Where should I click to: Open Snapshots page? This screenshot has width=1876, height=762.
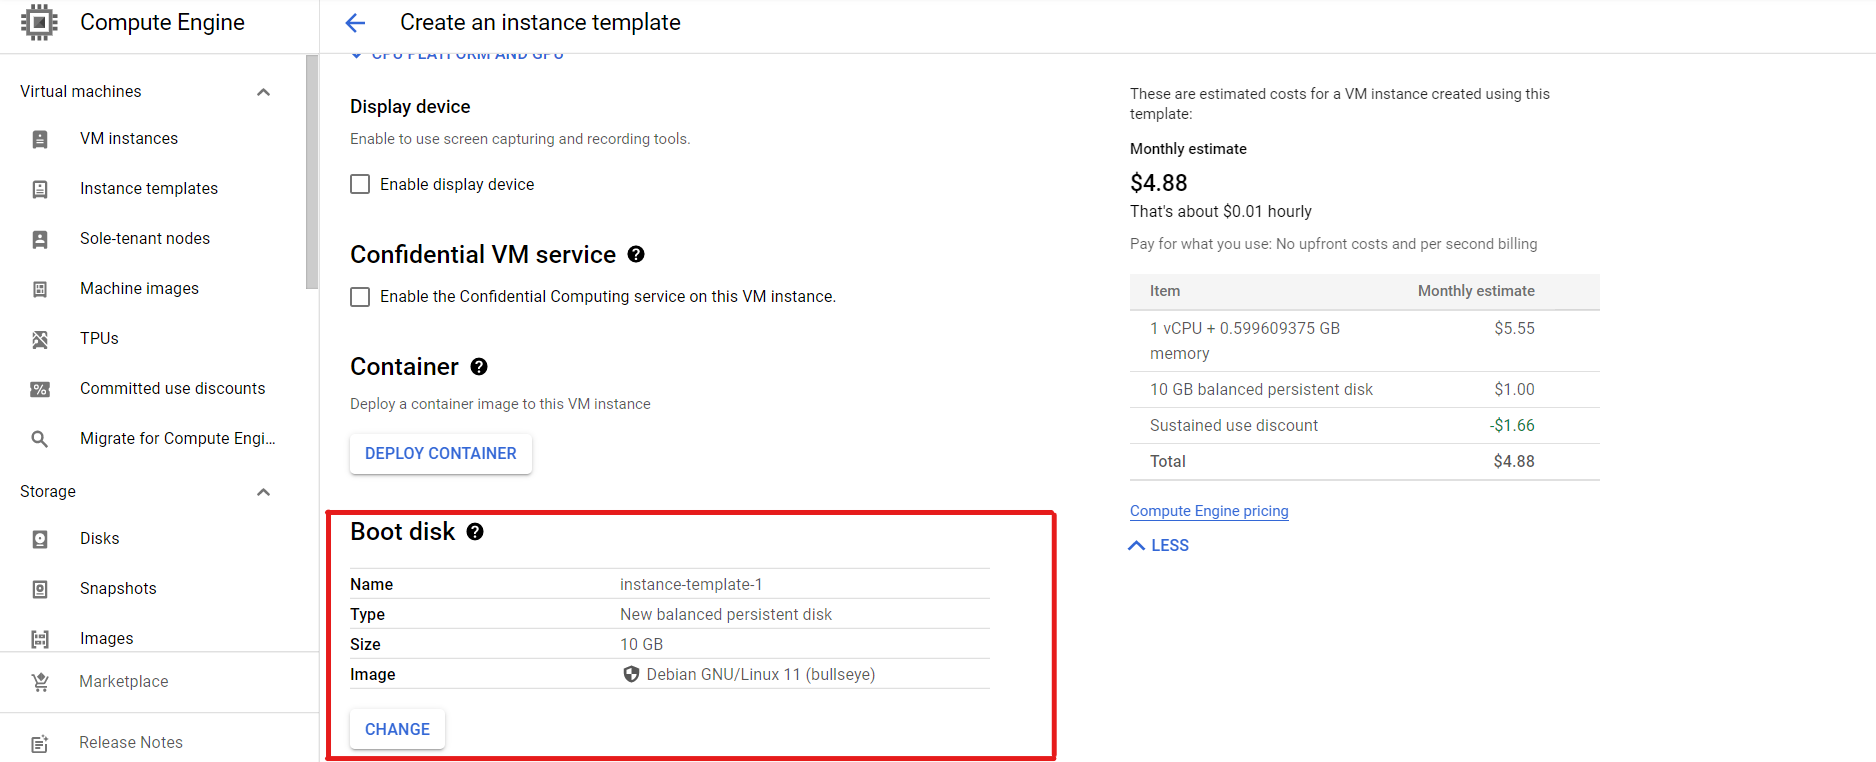pyautogui.click(x=118, y=588)
